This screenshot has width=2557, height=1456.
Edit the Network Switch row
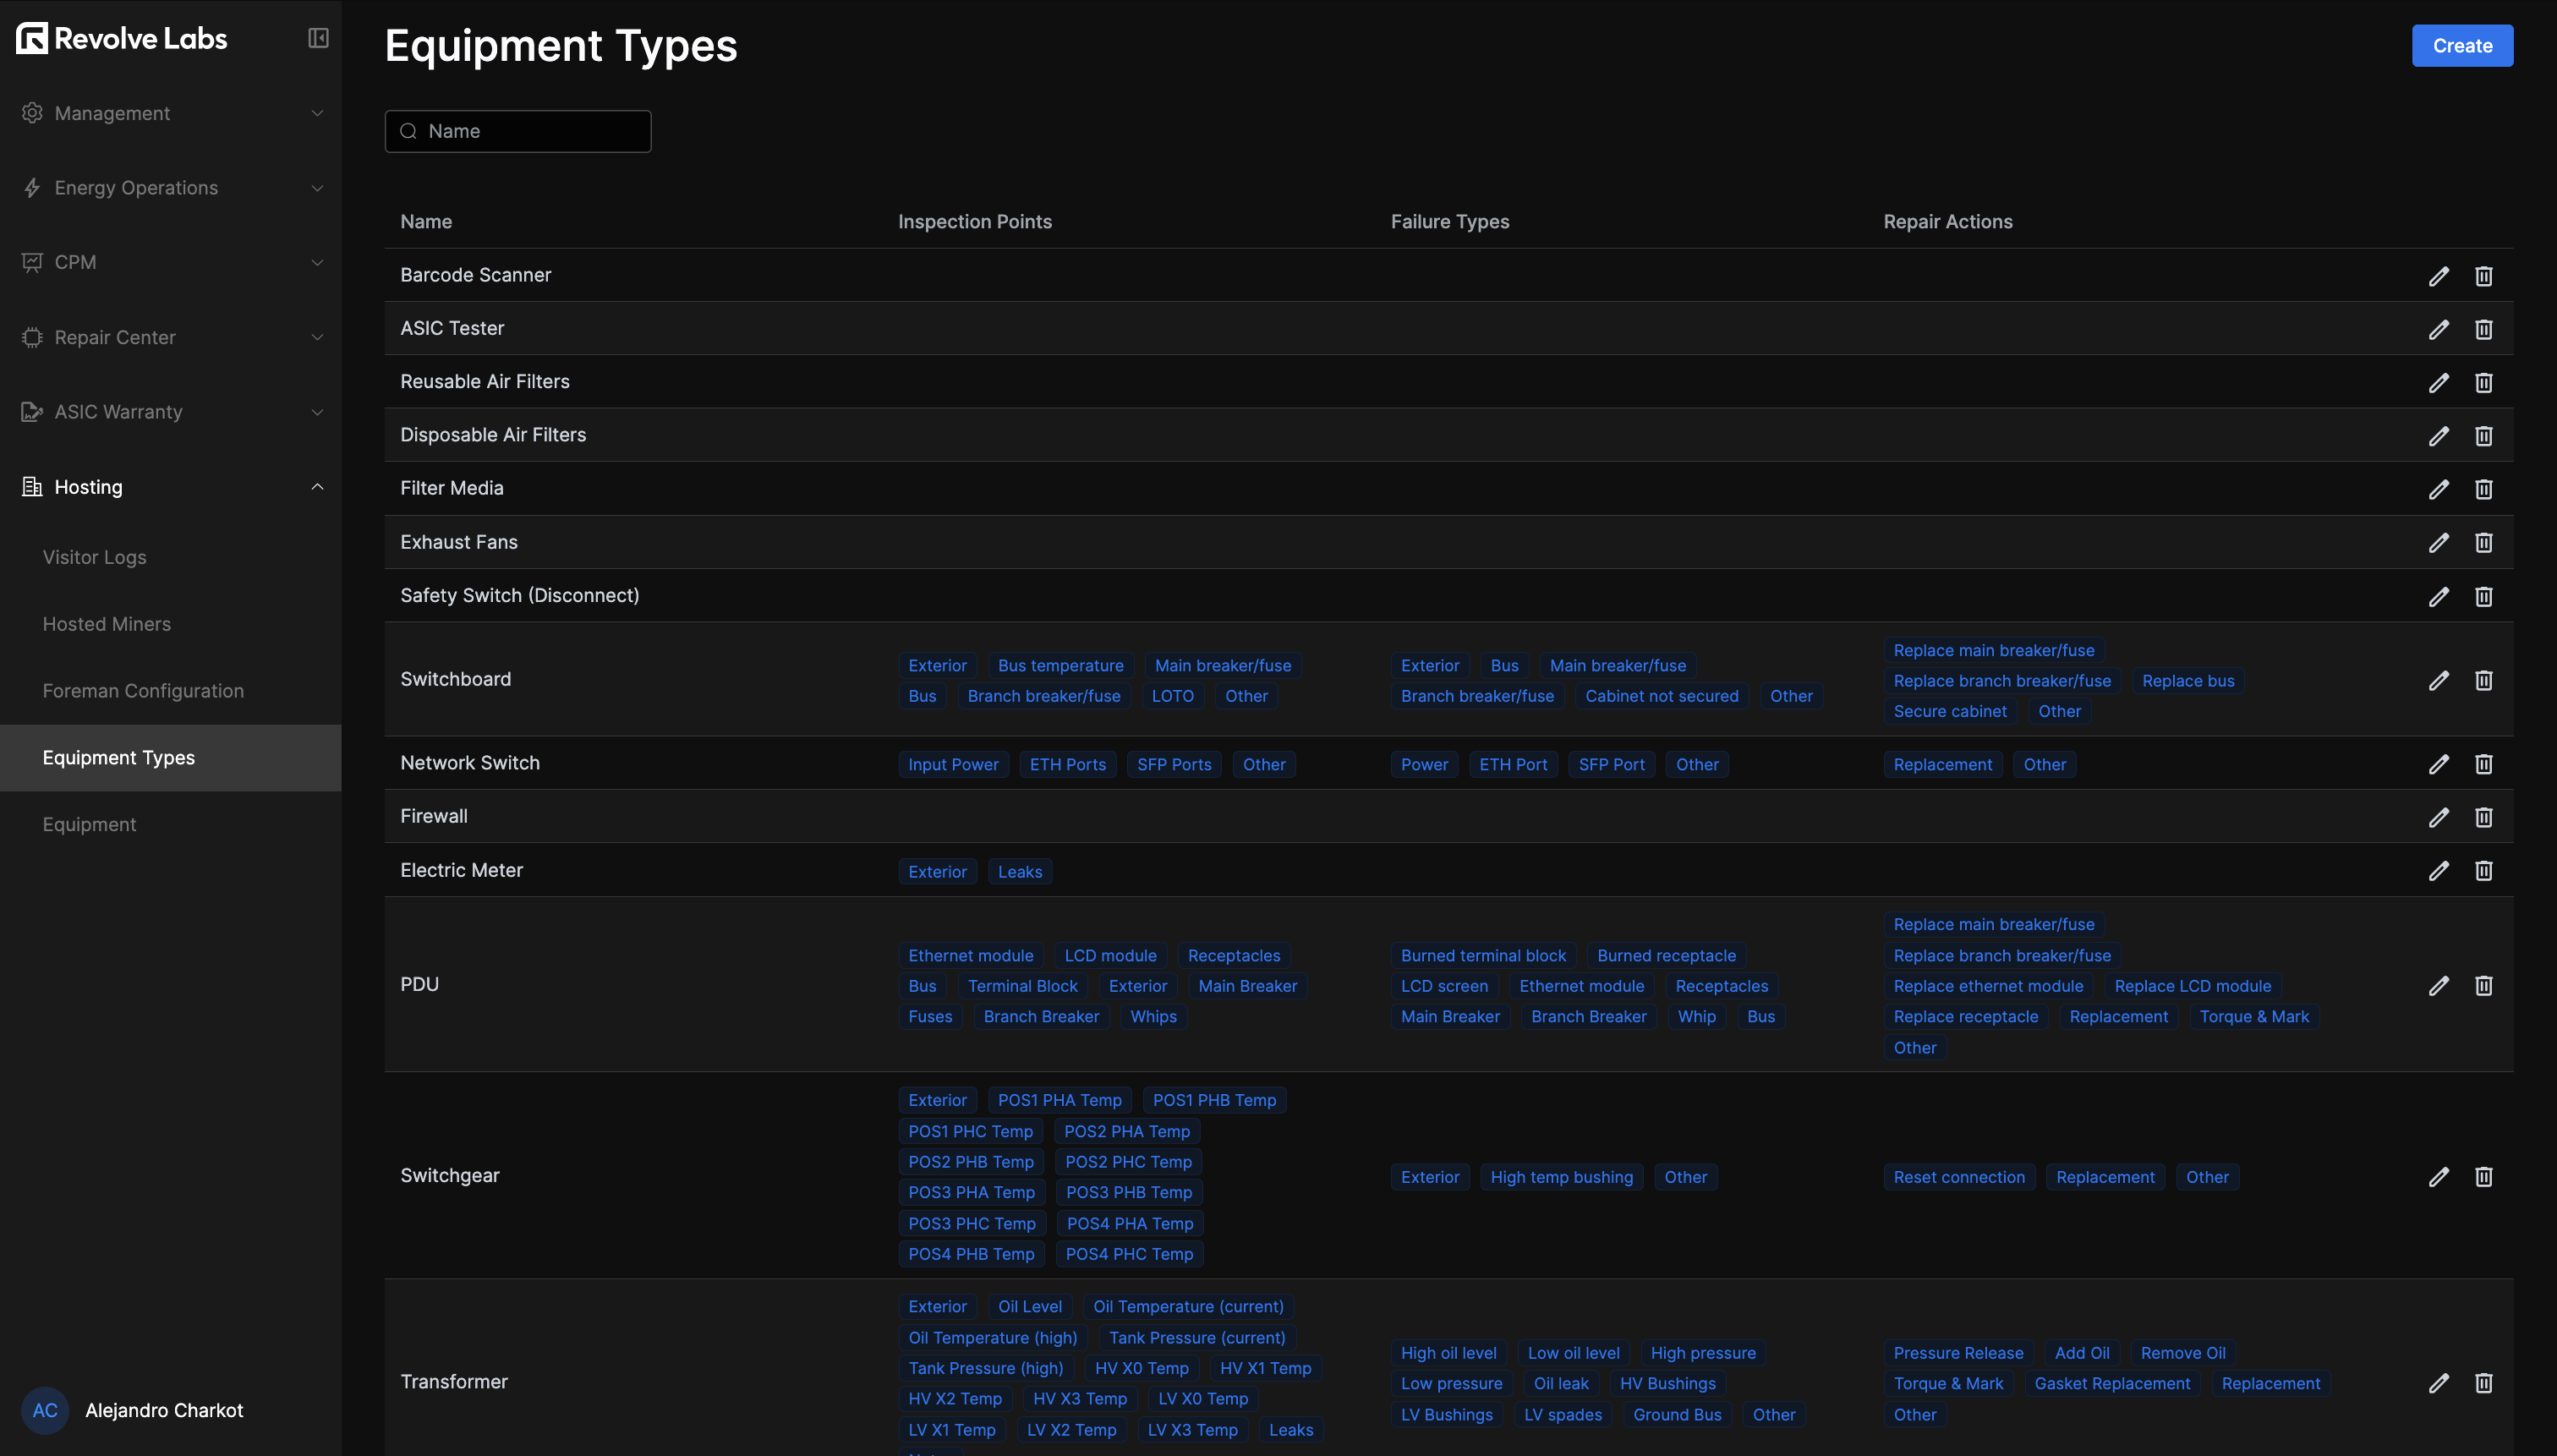click(2439, 763)
